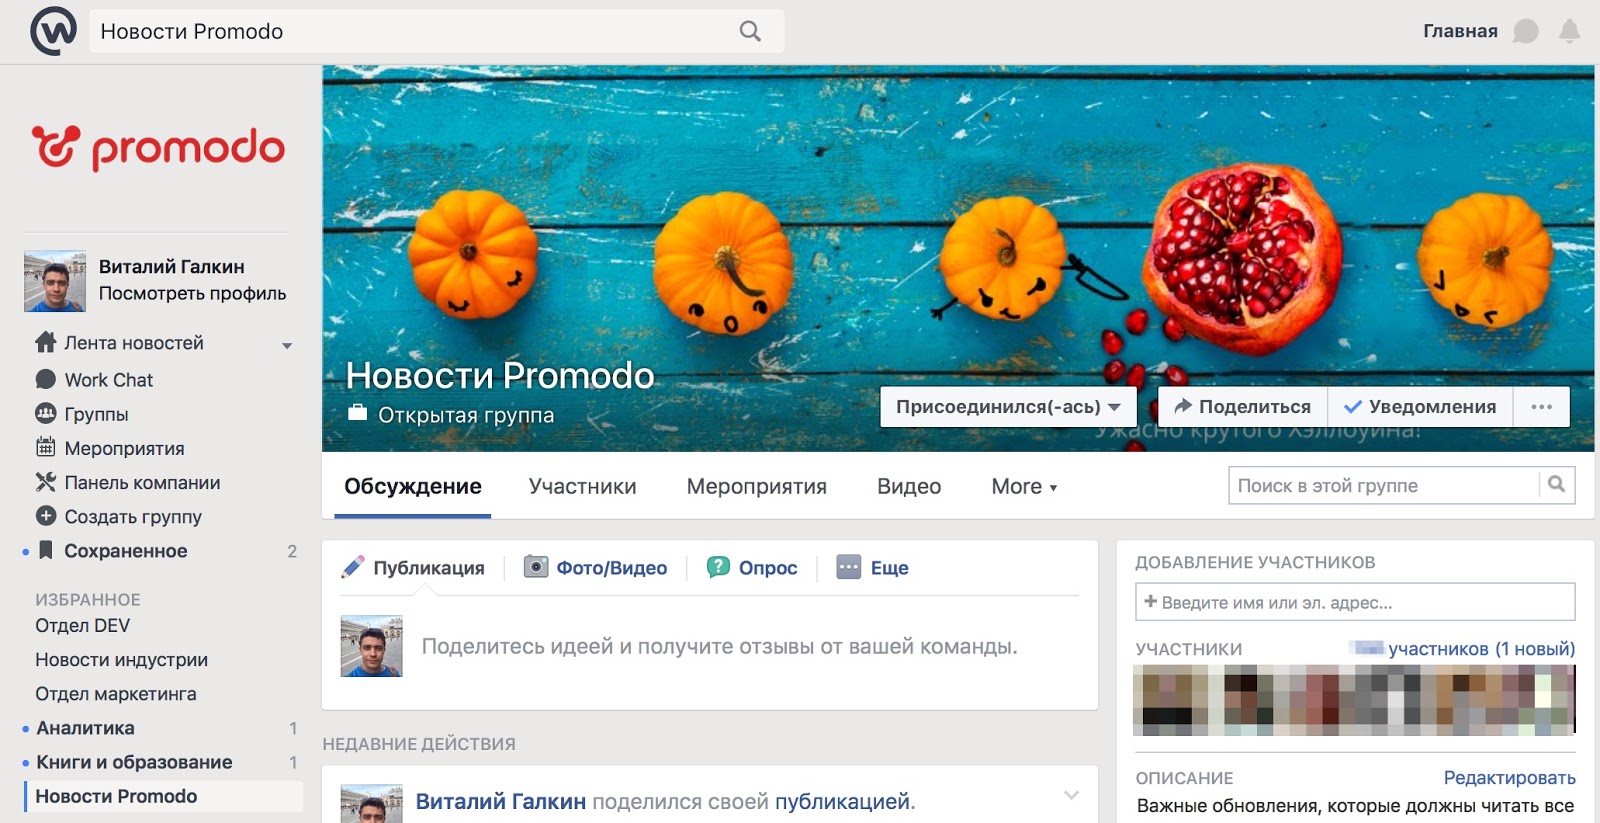Open Work Chat from sidebar
Image resolution: width=1600 pixels, height=823 pixels.
(108, 379)
